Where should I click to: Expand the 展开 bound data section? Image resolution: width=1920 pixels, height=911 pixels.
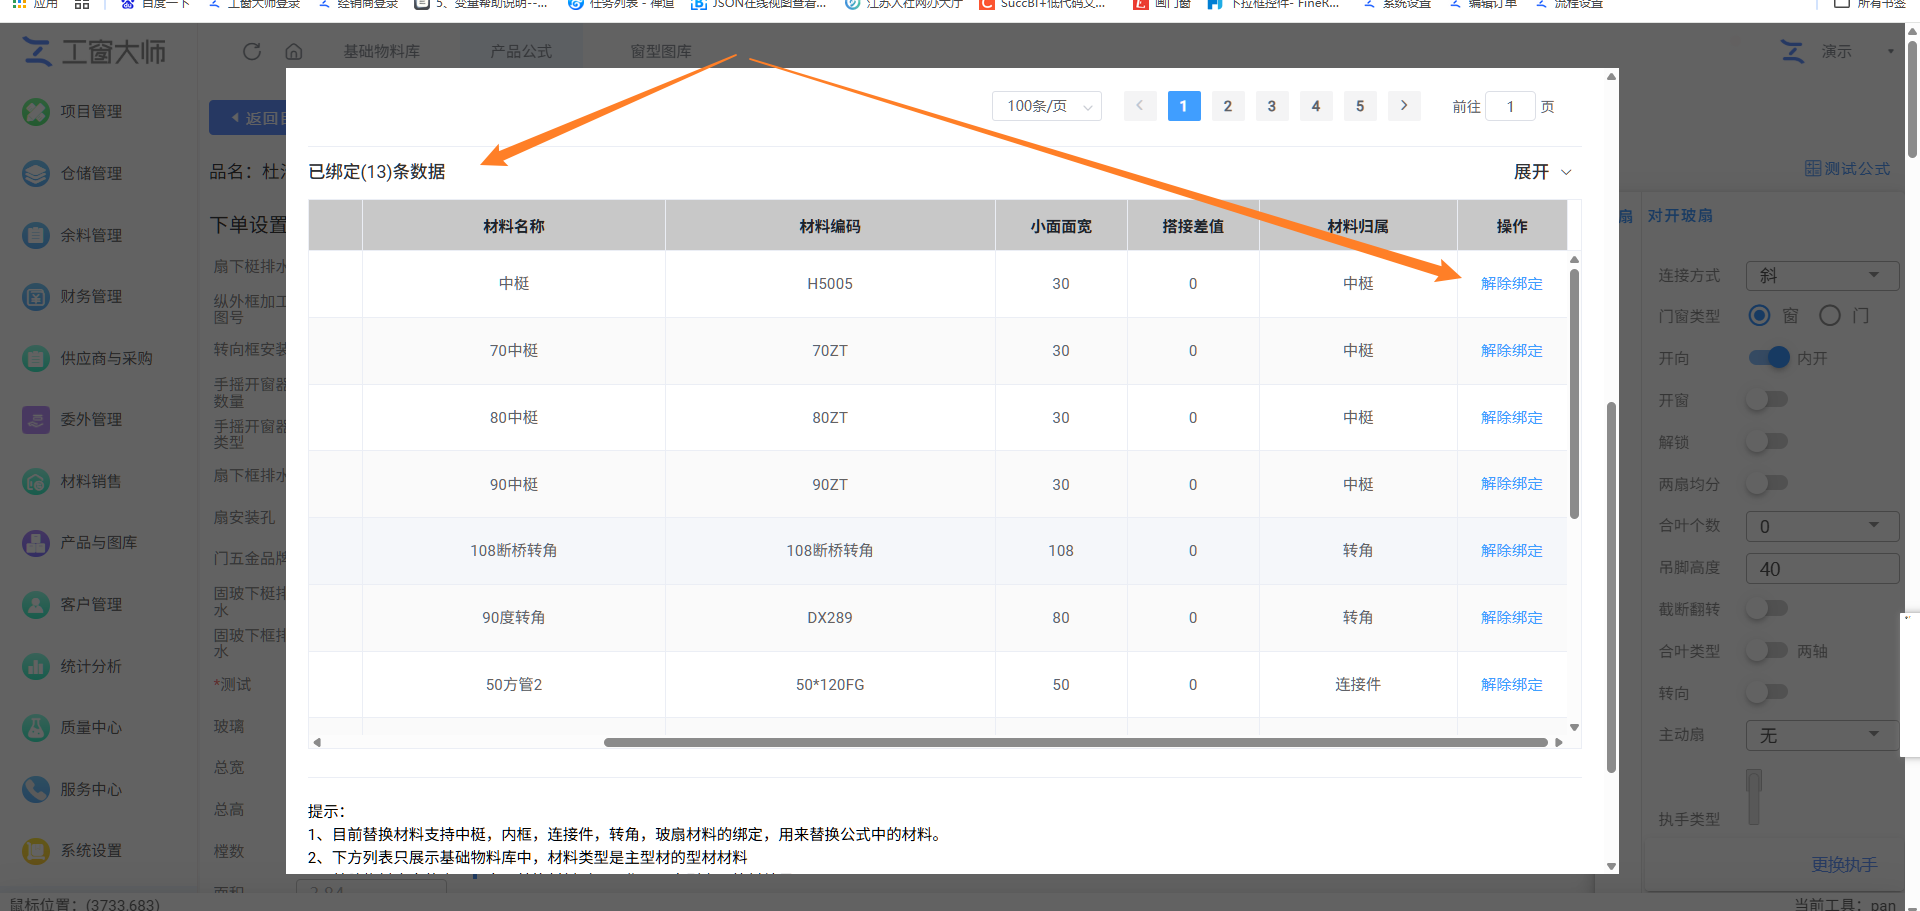pyautogui.click(x=1542, y=172)
